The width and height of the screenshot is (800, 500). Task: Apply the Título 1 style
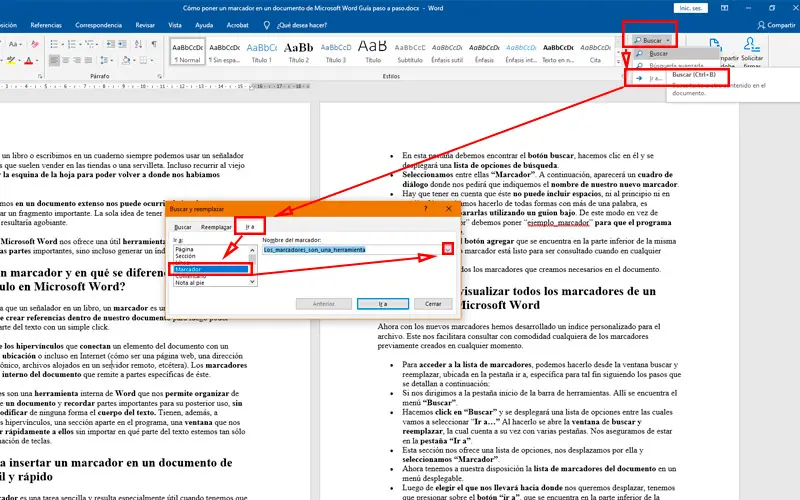click(261, 52)
